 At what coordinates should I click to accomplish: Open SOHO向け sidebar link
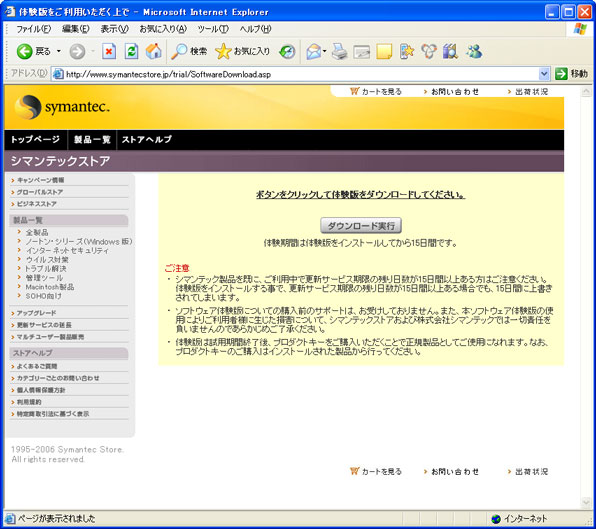(x=43, y=296)
